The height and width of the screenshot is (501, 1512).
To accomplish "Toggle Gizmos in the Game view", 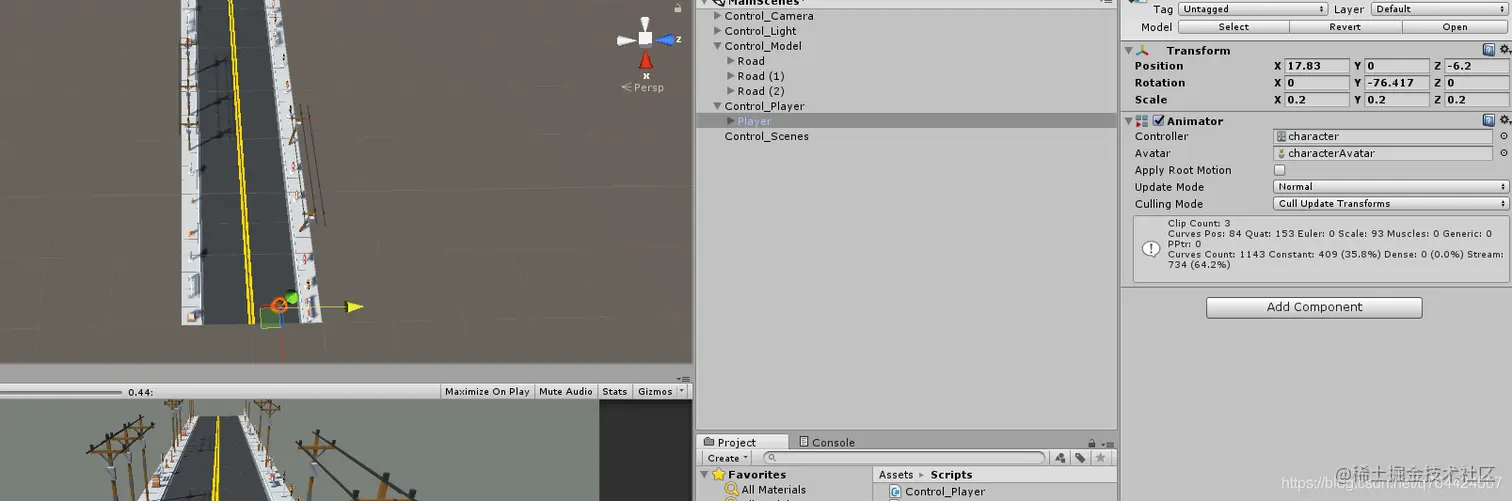I will 655,392.
